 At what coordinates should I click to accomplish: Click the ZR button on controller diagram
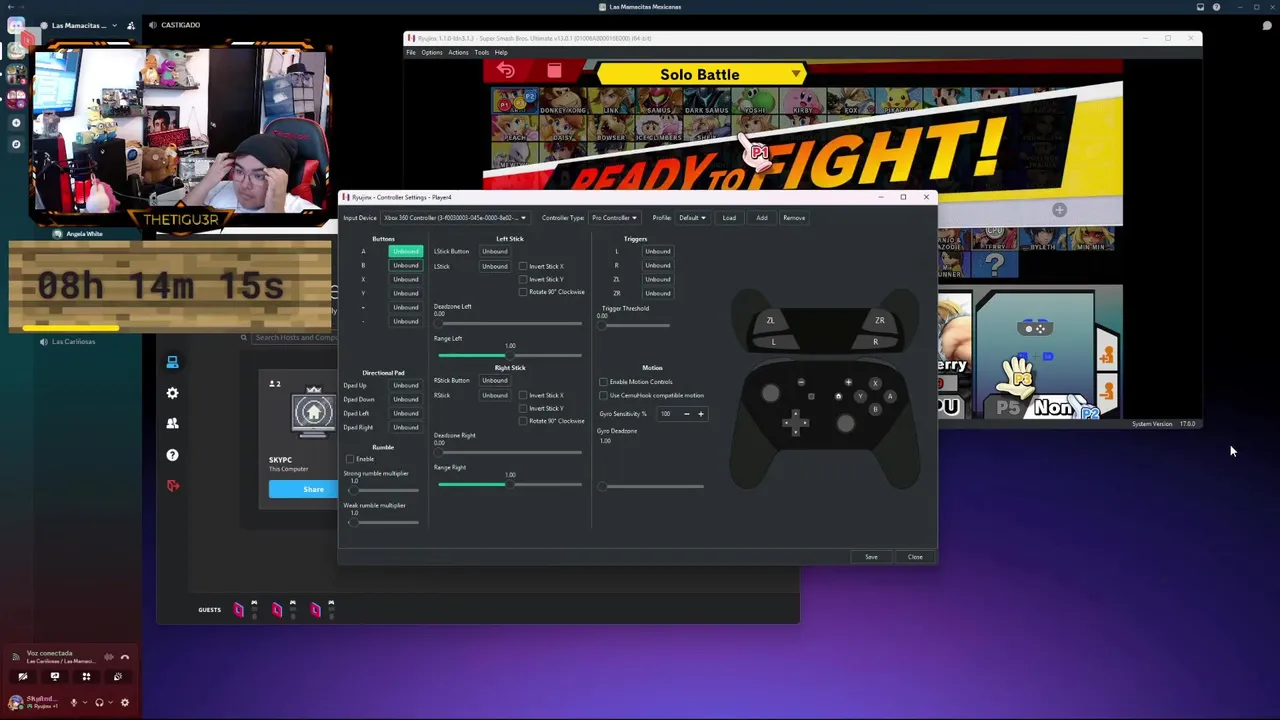pos(880,320)
